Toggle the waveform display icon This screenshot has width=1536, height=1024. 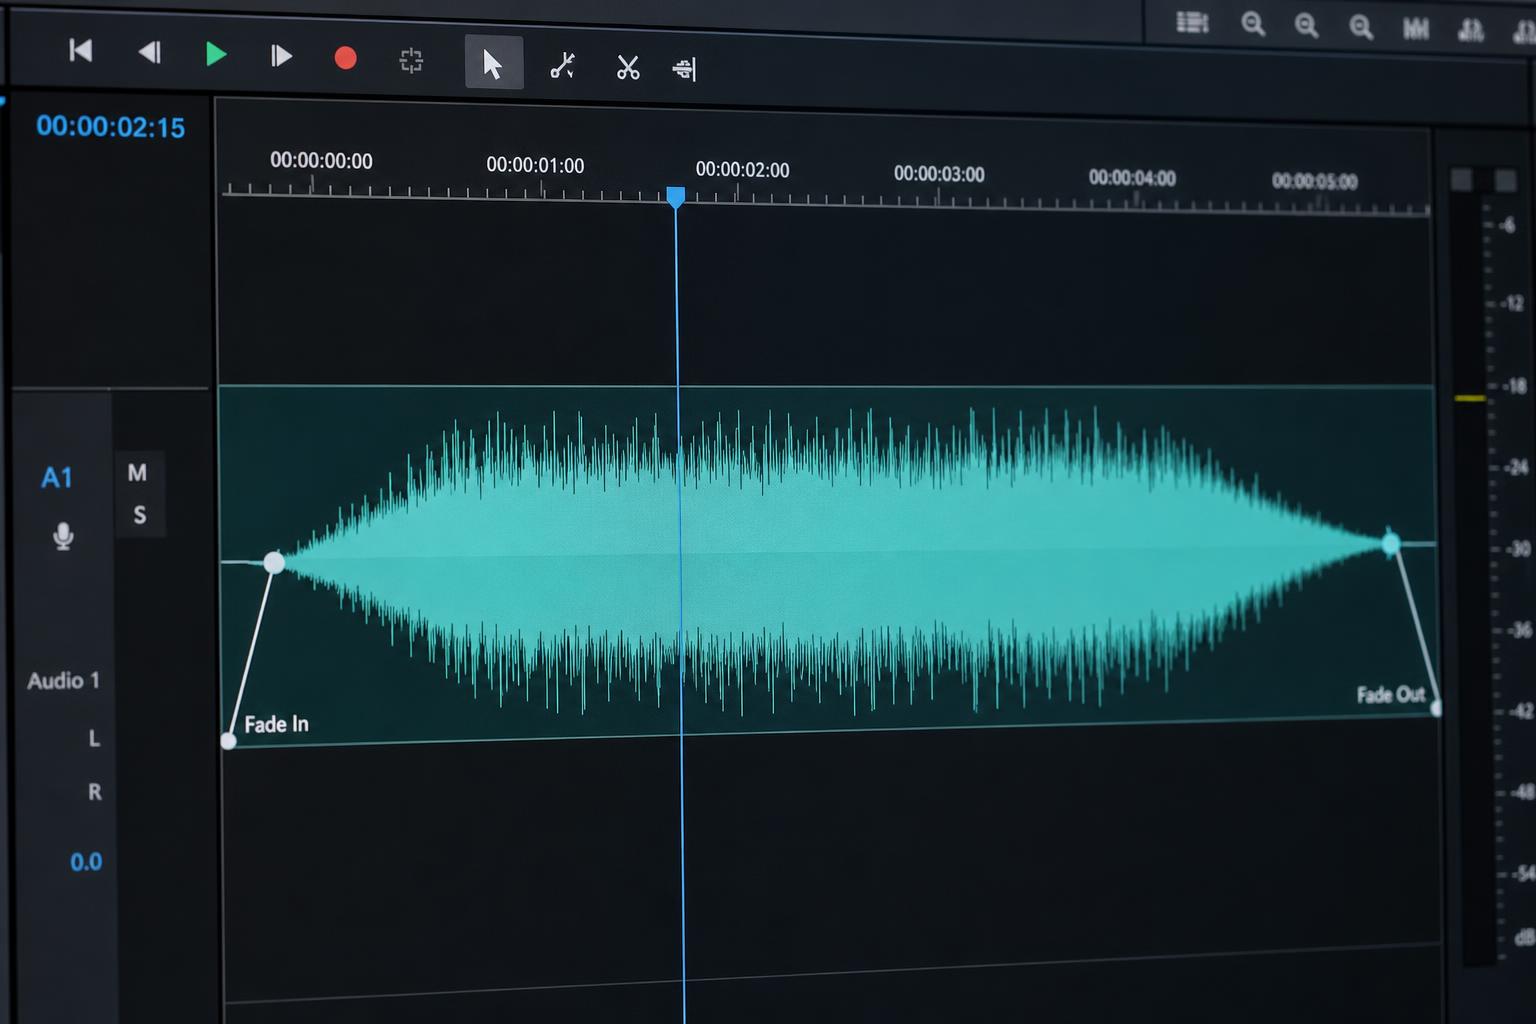coord(1416,29)
